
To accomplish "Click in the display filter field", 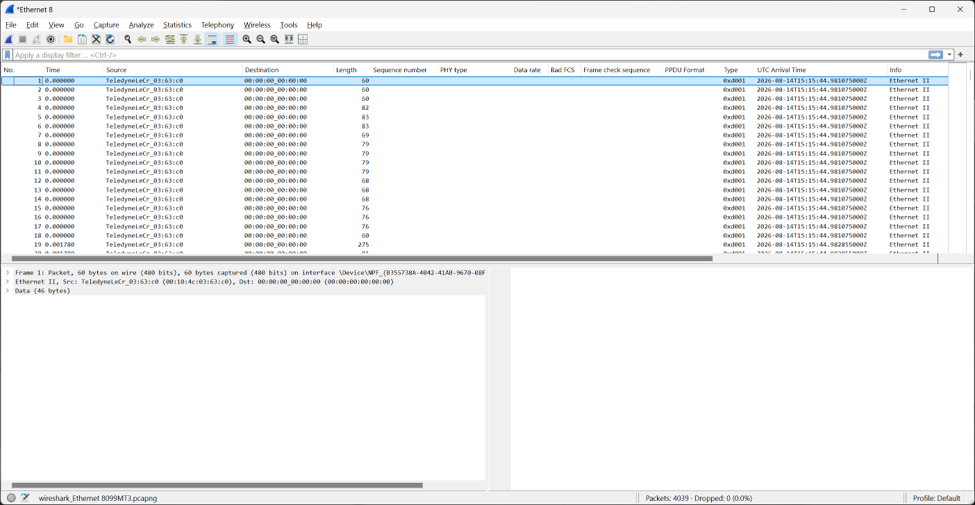I will [x=469, y=55].
